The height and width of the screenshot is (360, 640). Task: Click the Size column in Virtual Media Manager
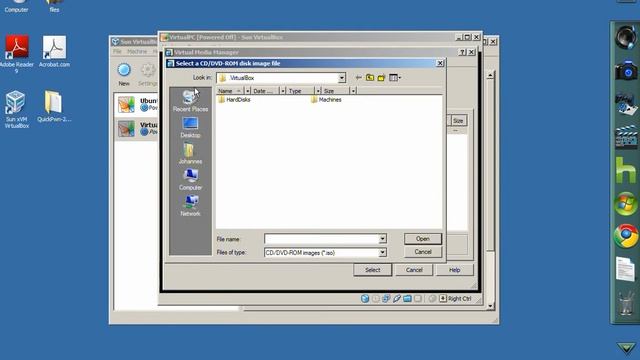pyautogui.click(x=458, y=121)
